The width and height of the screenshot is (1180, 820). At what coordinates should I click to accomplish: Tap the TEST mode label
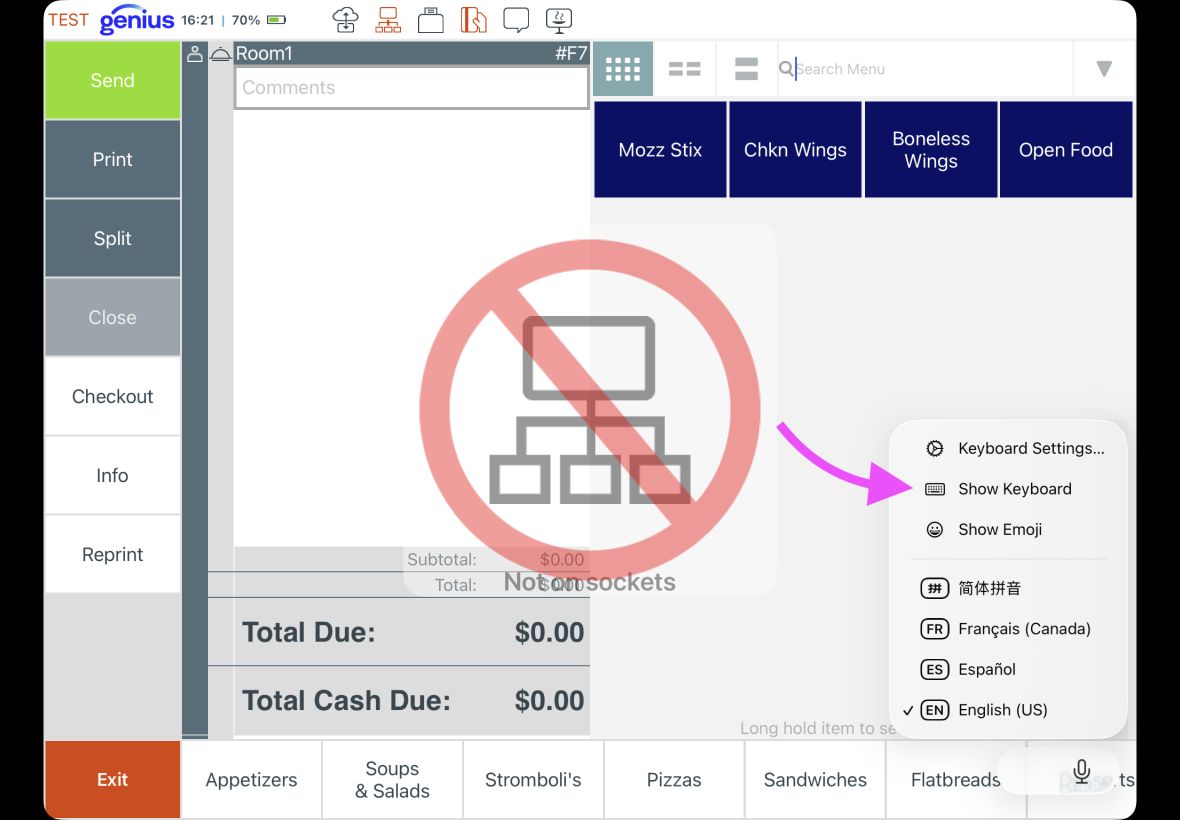click(x=68, y=20)
